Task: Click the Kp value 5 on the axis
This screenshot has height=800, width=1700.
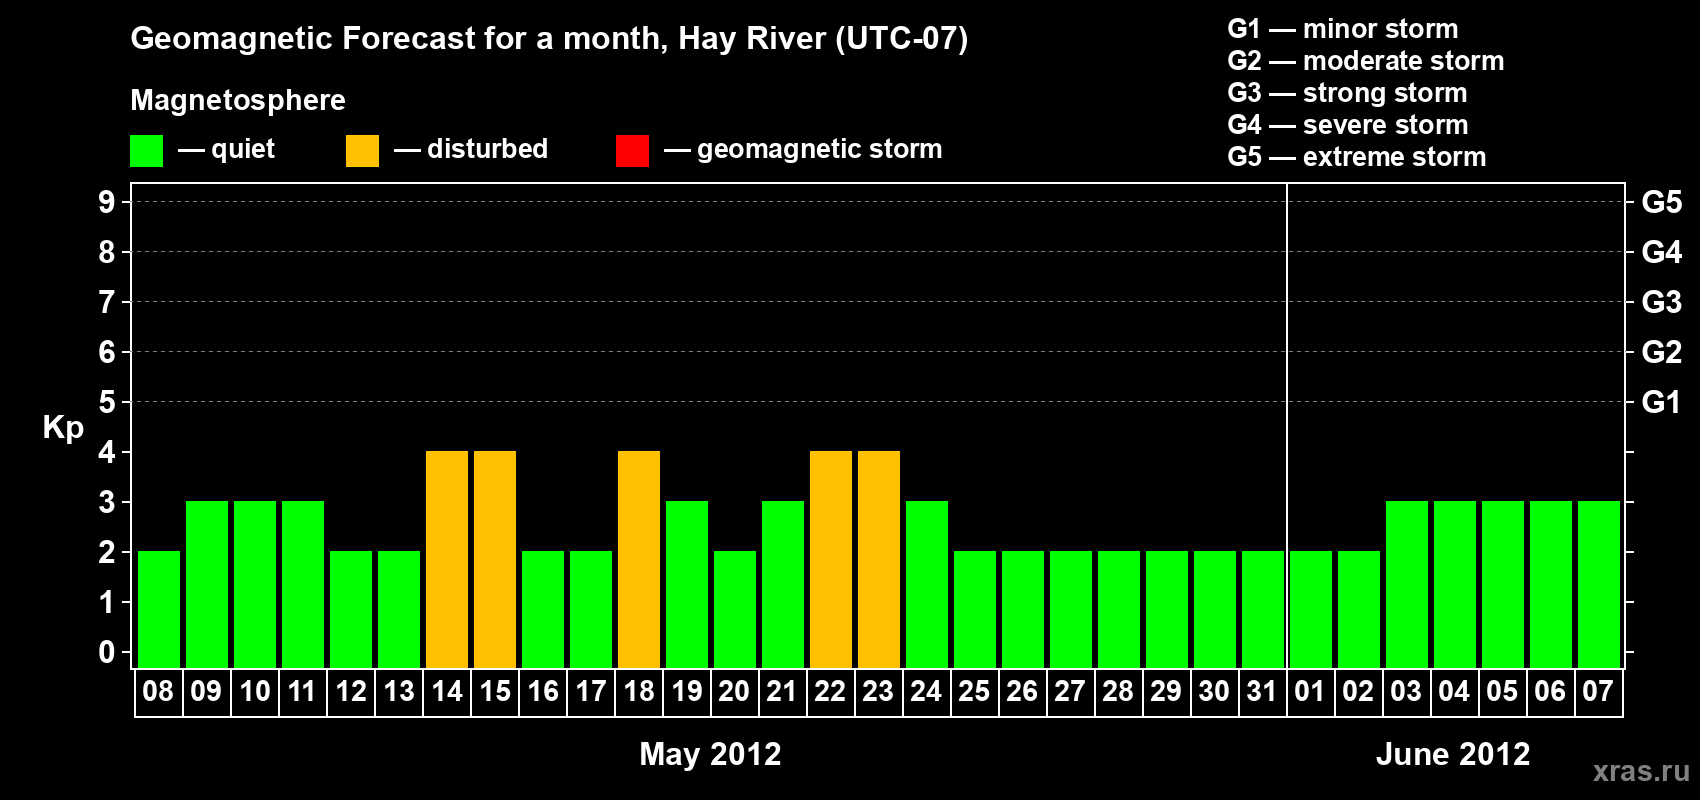Action: [107, 402]
